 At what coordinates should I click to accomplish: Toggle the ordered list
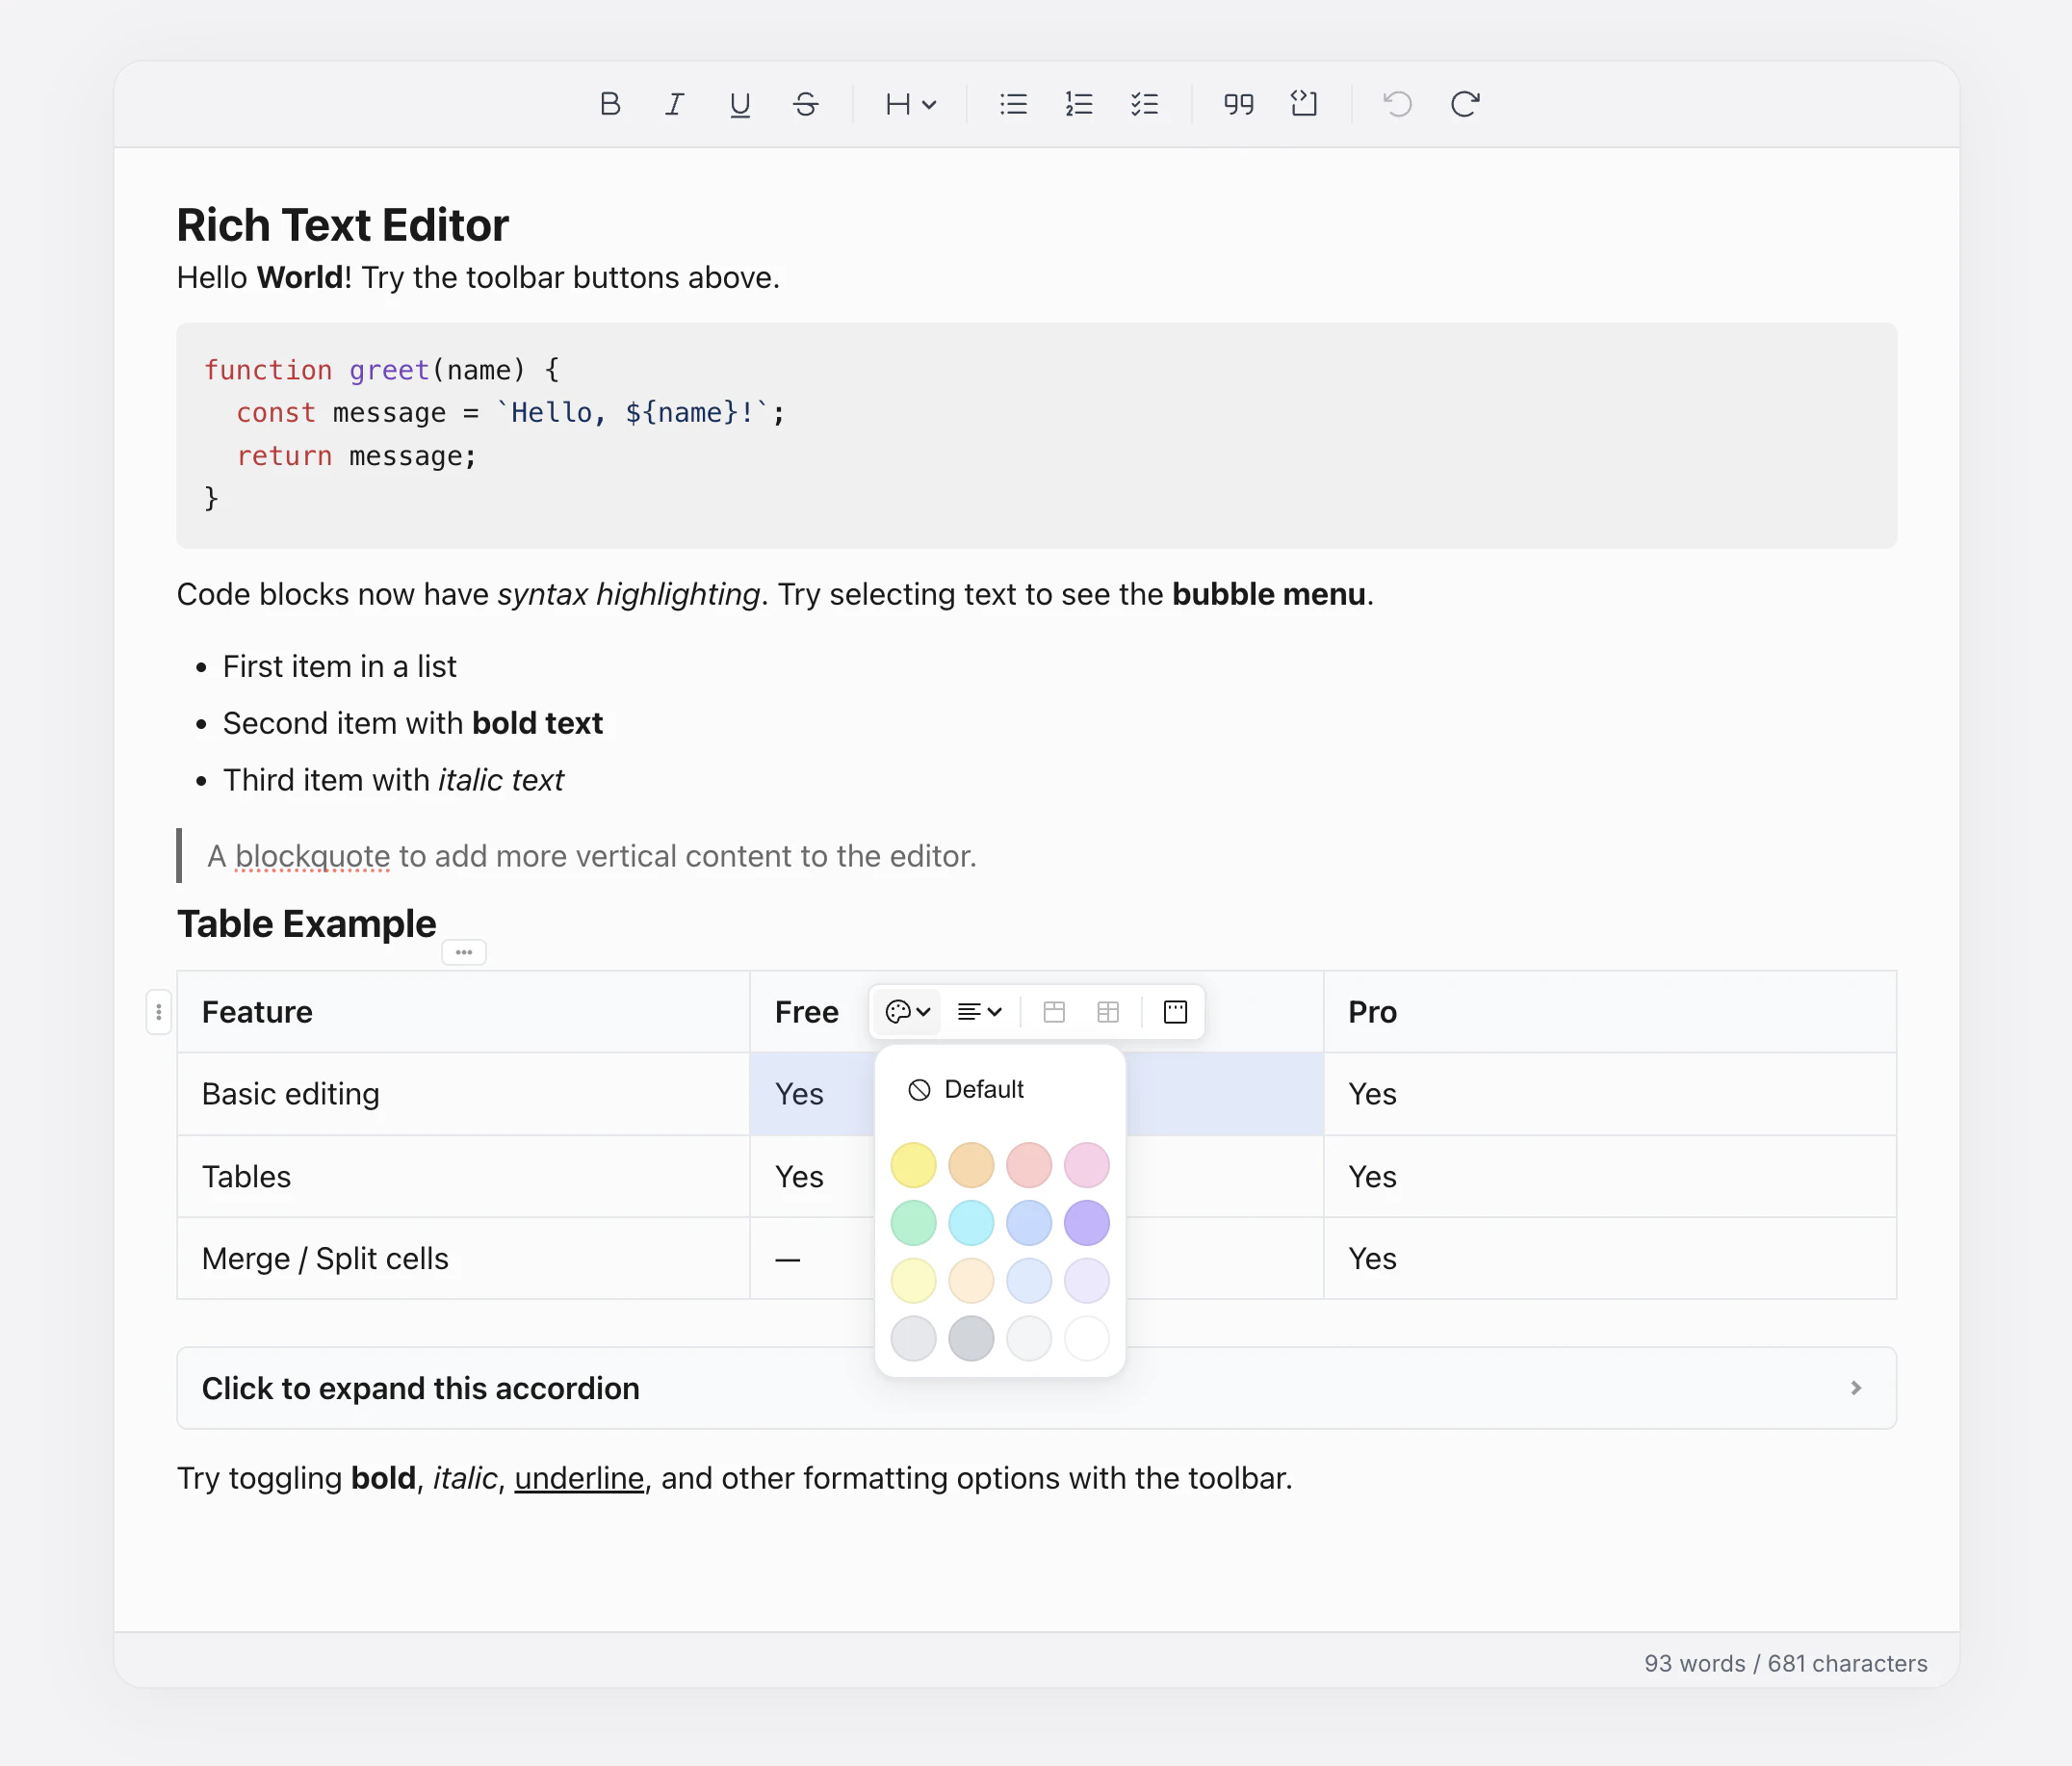click(x=1079, y=104)
